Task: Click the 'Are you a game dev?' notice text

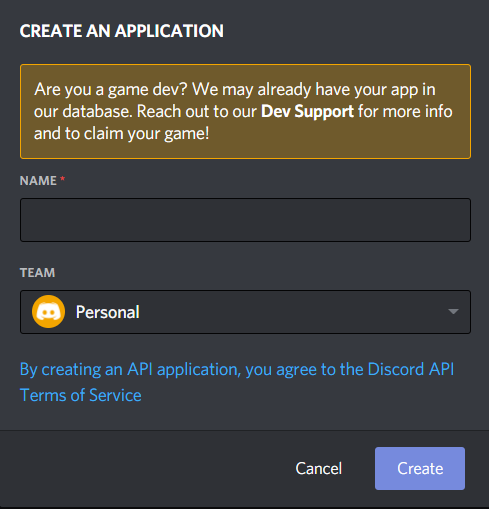Action: tap(243, 111)
